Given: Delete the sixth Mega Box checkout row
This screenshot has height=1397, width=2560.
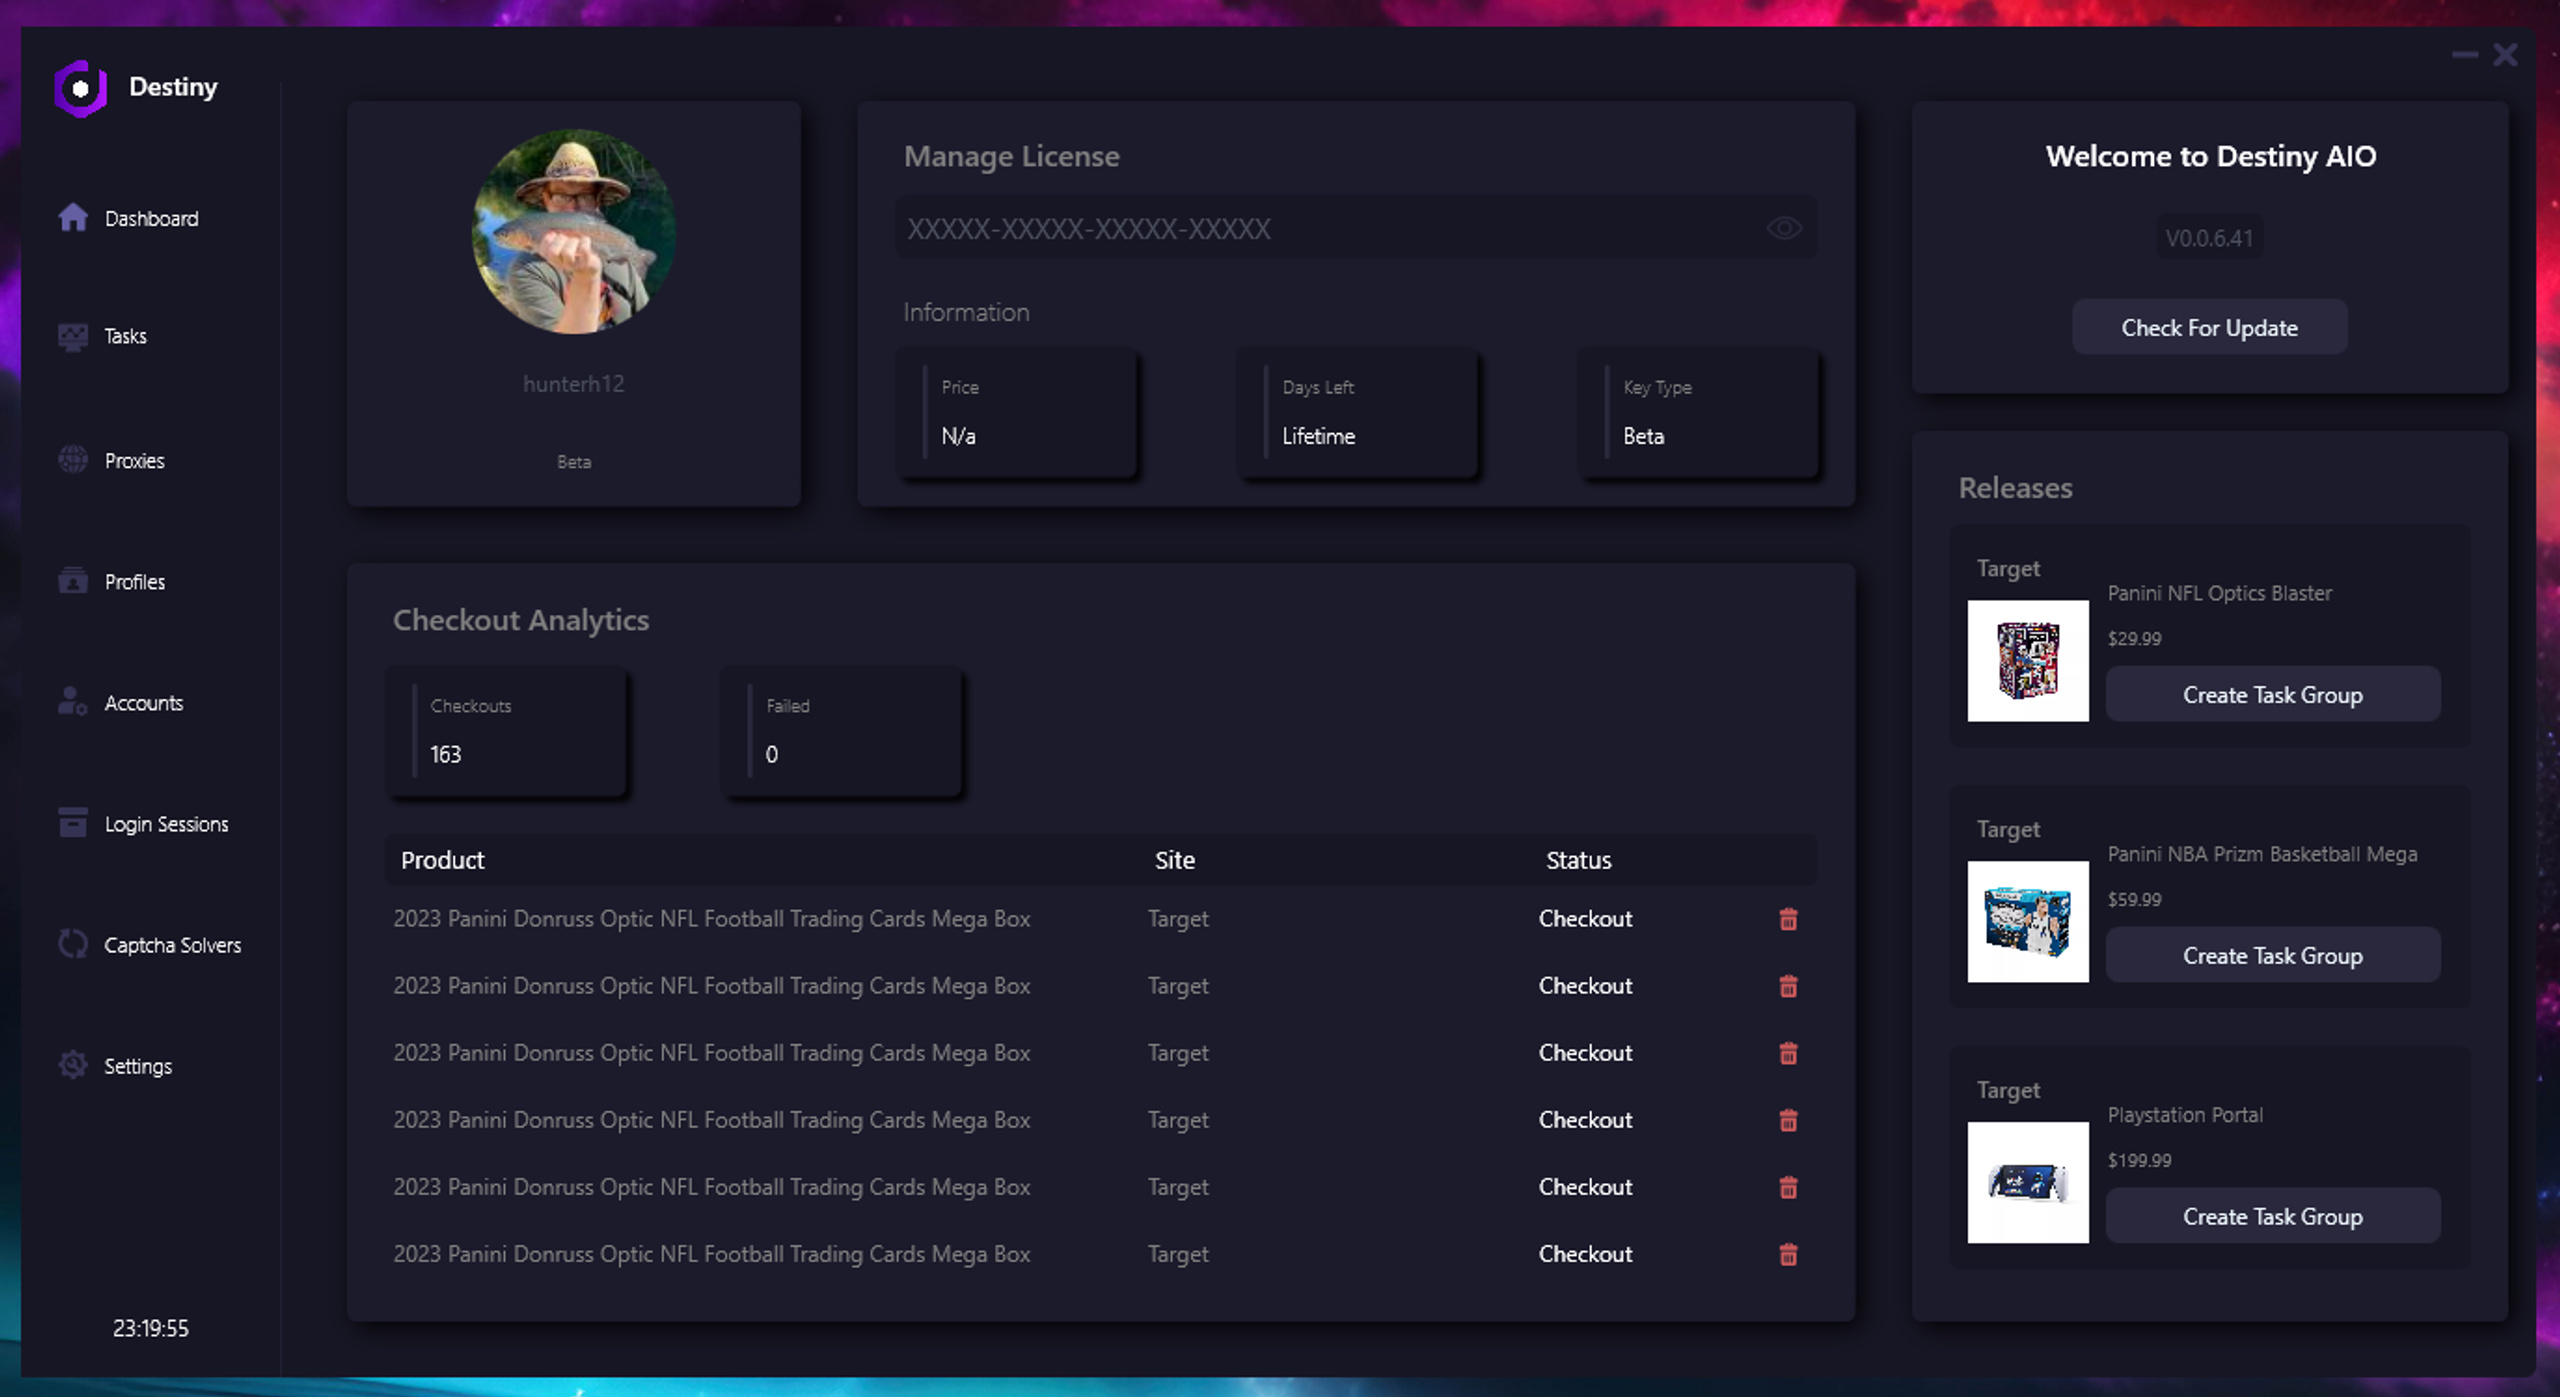Looking at the screenshot, I should point(1788,1254).
